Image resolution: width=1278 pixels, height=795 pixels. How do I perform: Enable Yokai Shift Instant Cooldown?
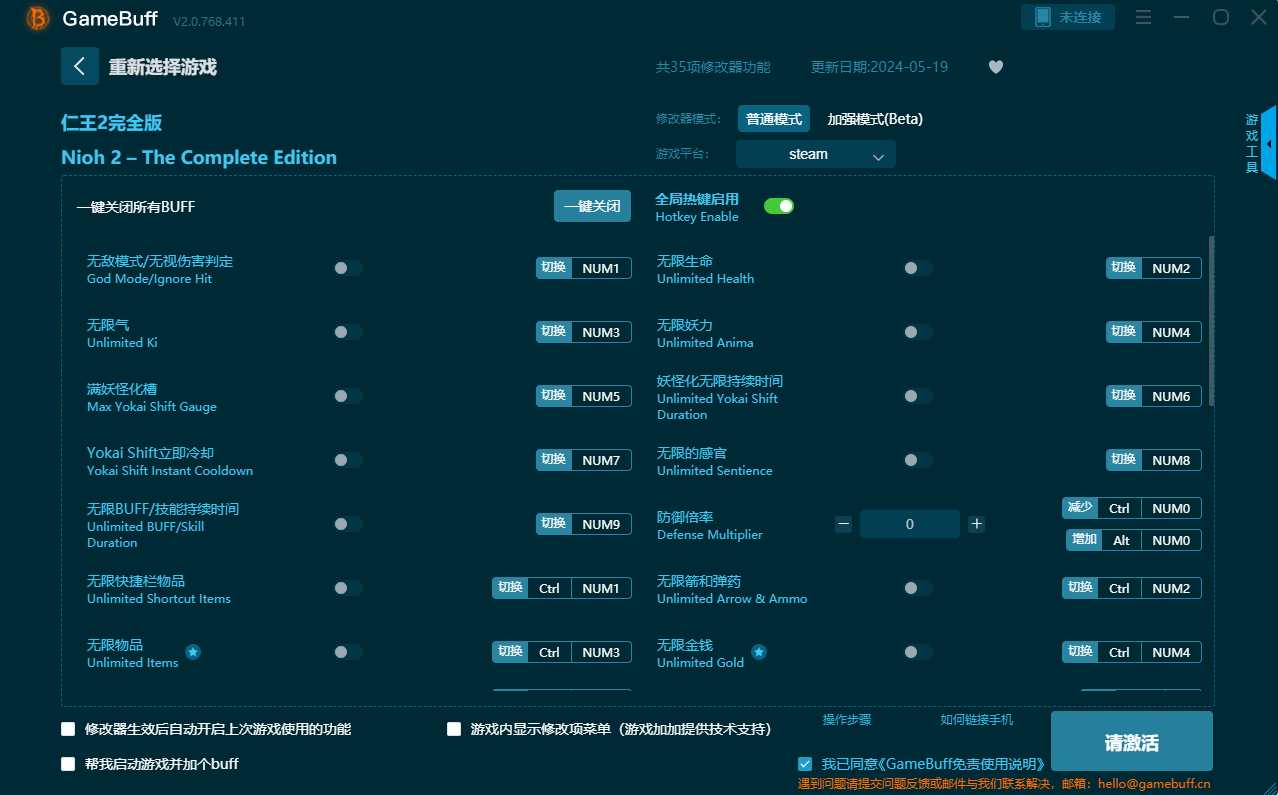348,460
